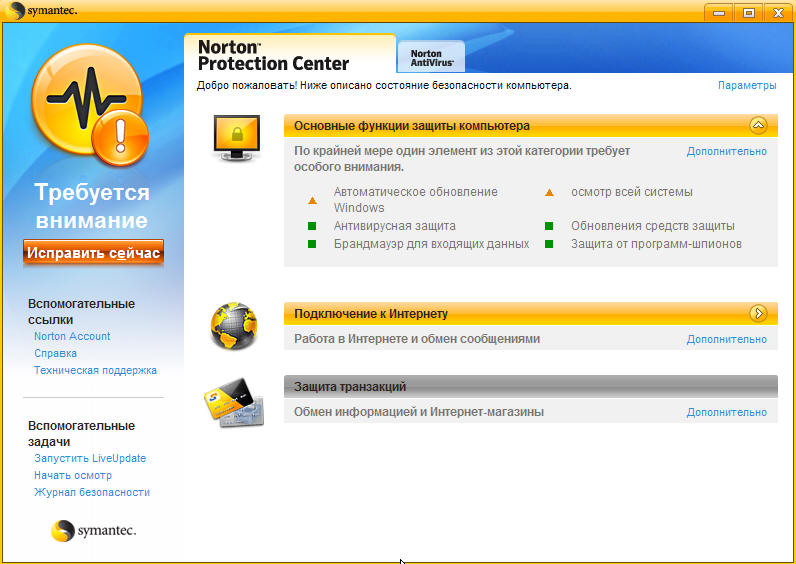This screenshot has width=796, height=564.
Task: Switch to the Norton Protection Center tab
Action: (289, 55)
